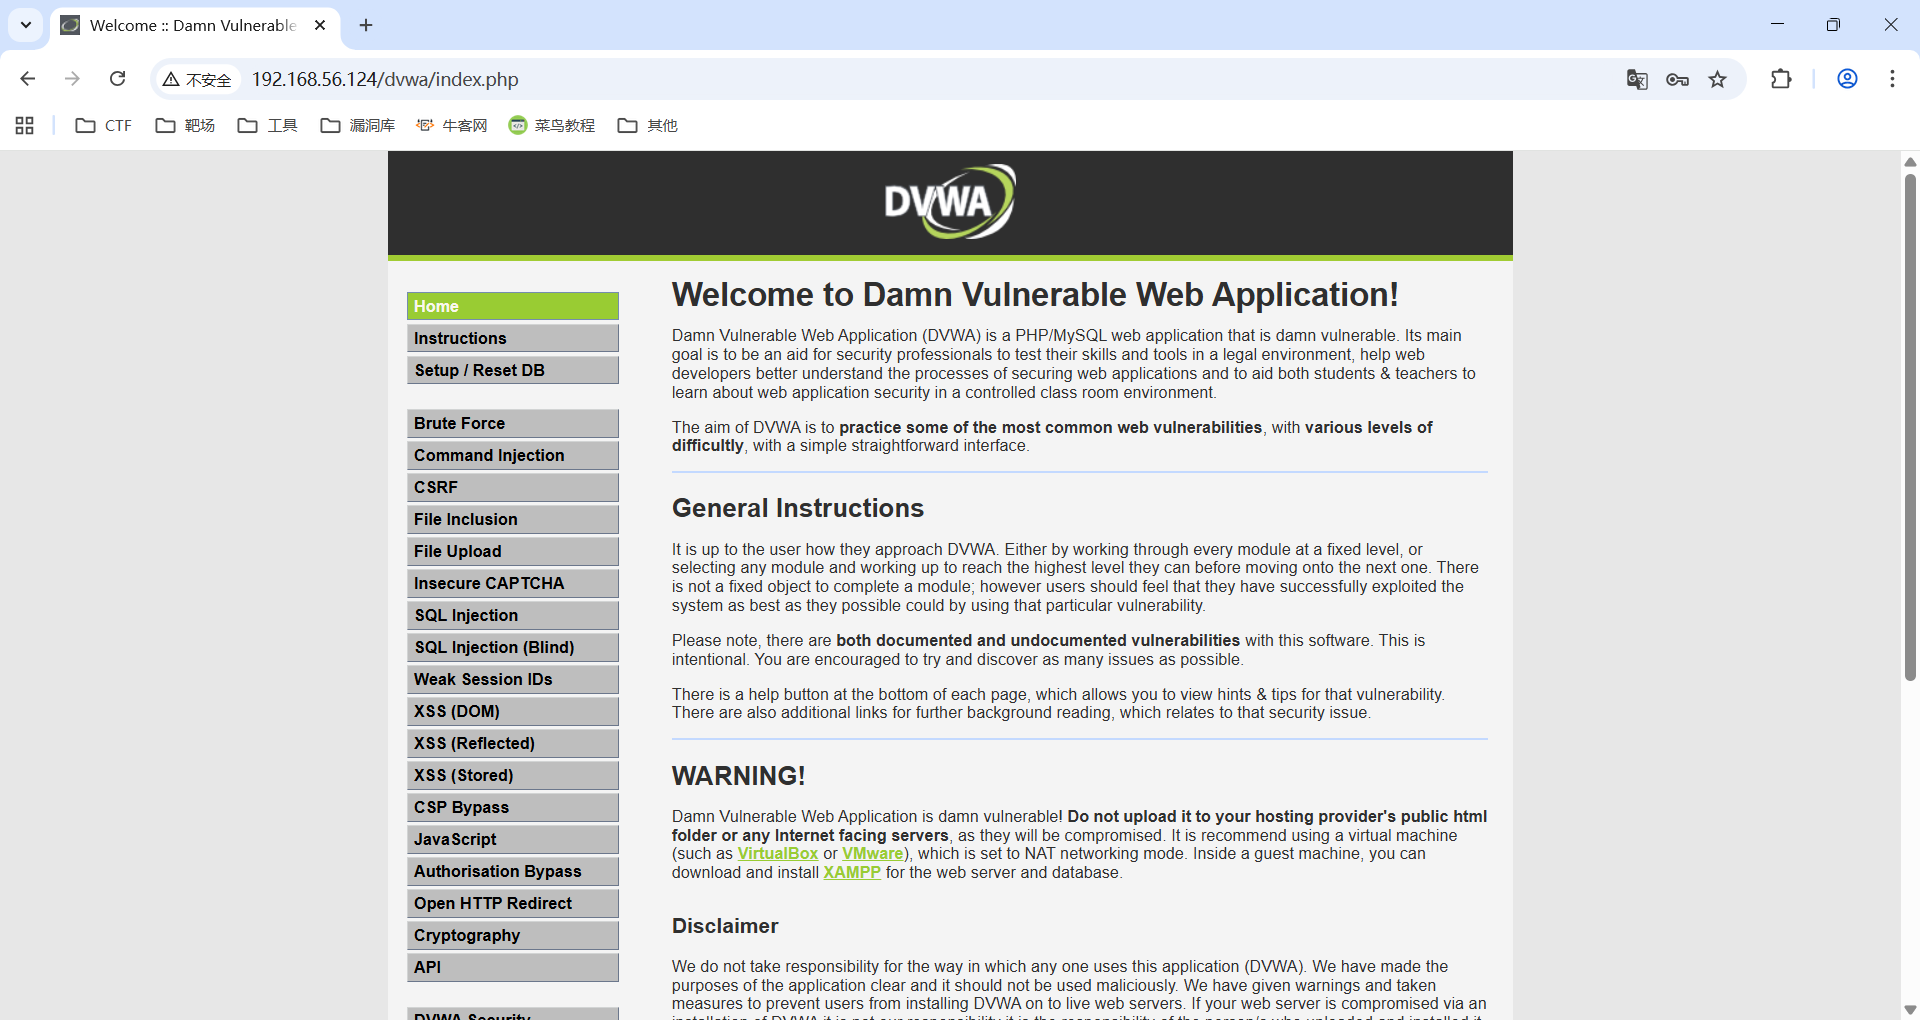The image size is (1920, 1020).
Task: Open the 漏洞库 bookmark folder
Action: [x=357, y=125]
